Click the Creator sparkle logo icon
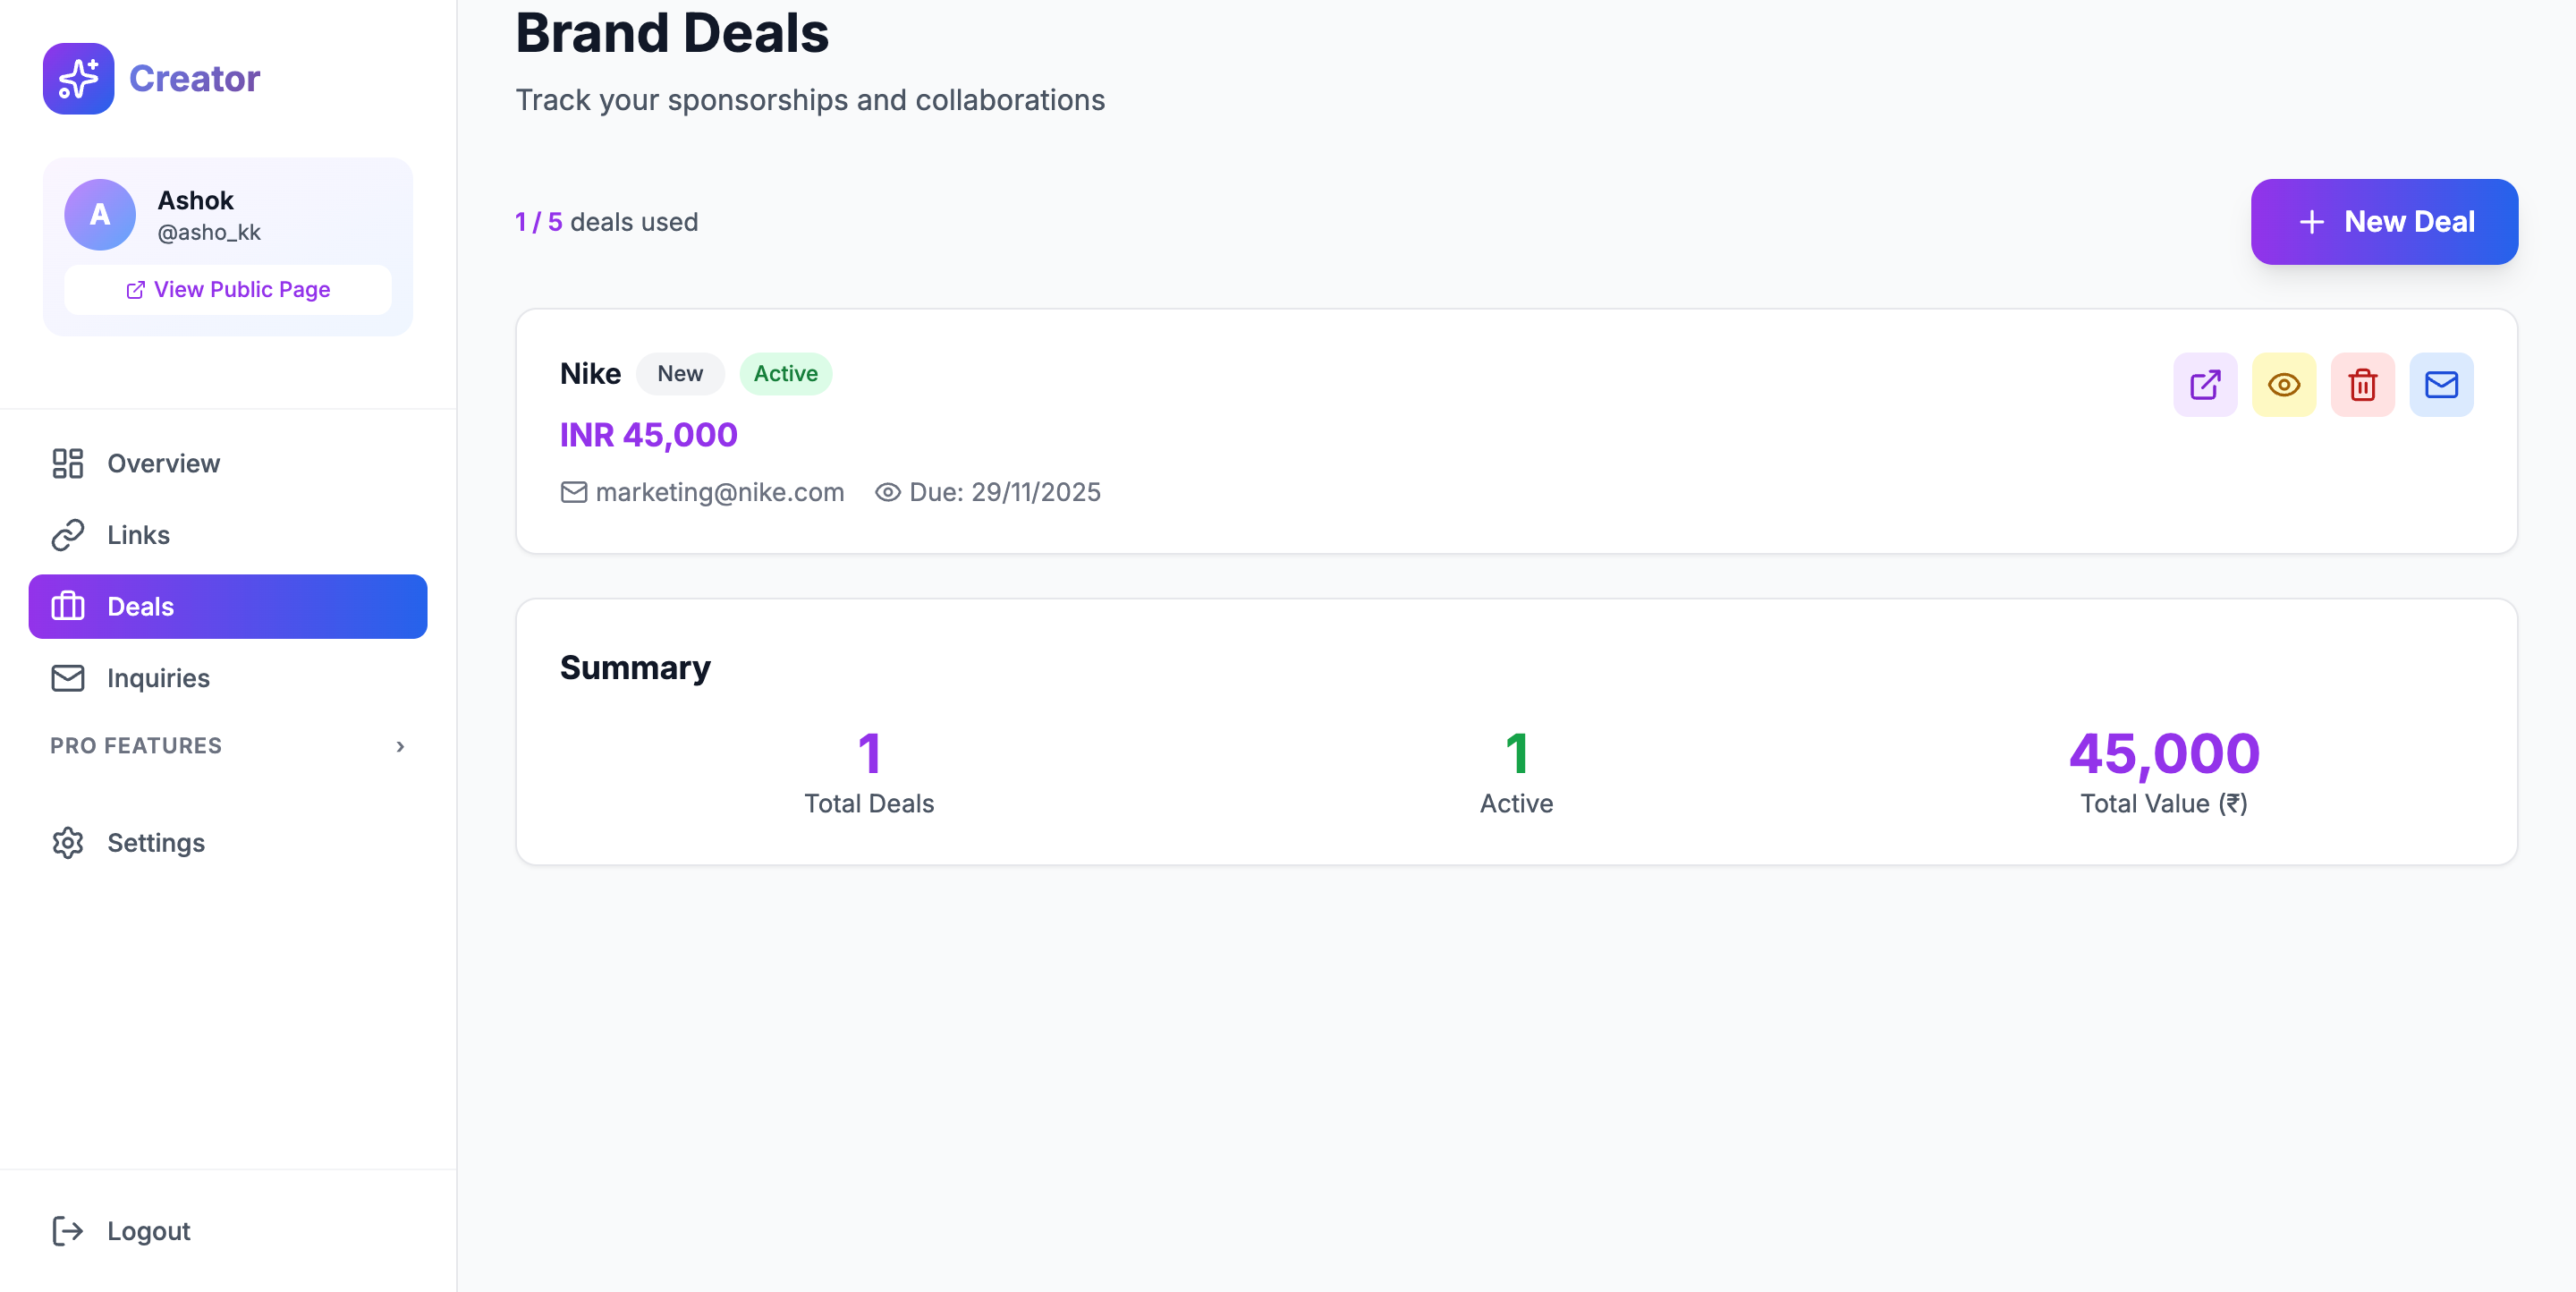Screen dimensions: 2576x1292 (78, 78)
